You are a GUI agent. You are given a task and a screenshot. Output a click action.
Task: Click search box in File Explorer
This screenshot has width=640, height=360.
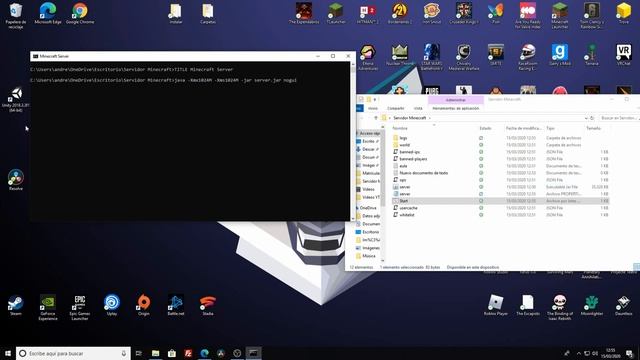[x=619, y=118]
